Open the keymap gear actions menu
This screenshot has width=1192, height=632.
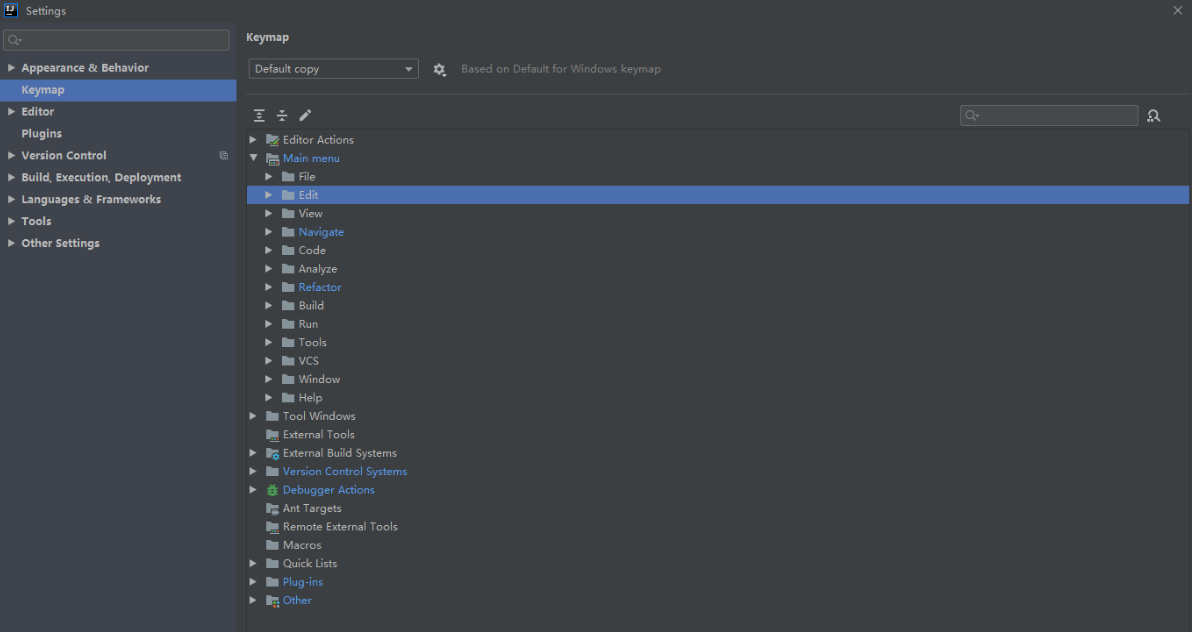(x=439, y=69)
